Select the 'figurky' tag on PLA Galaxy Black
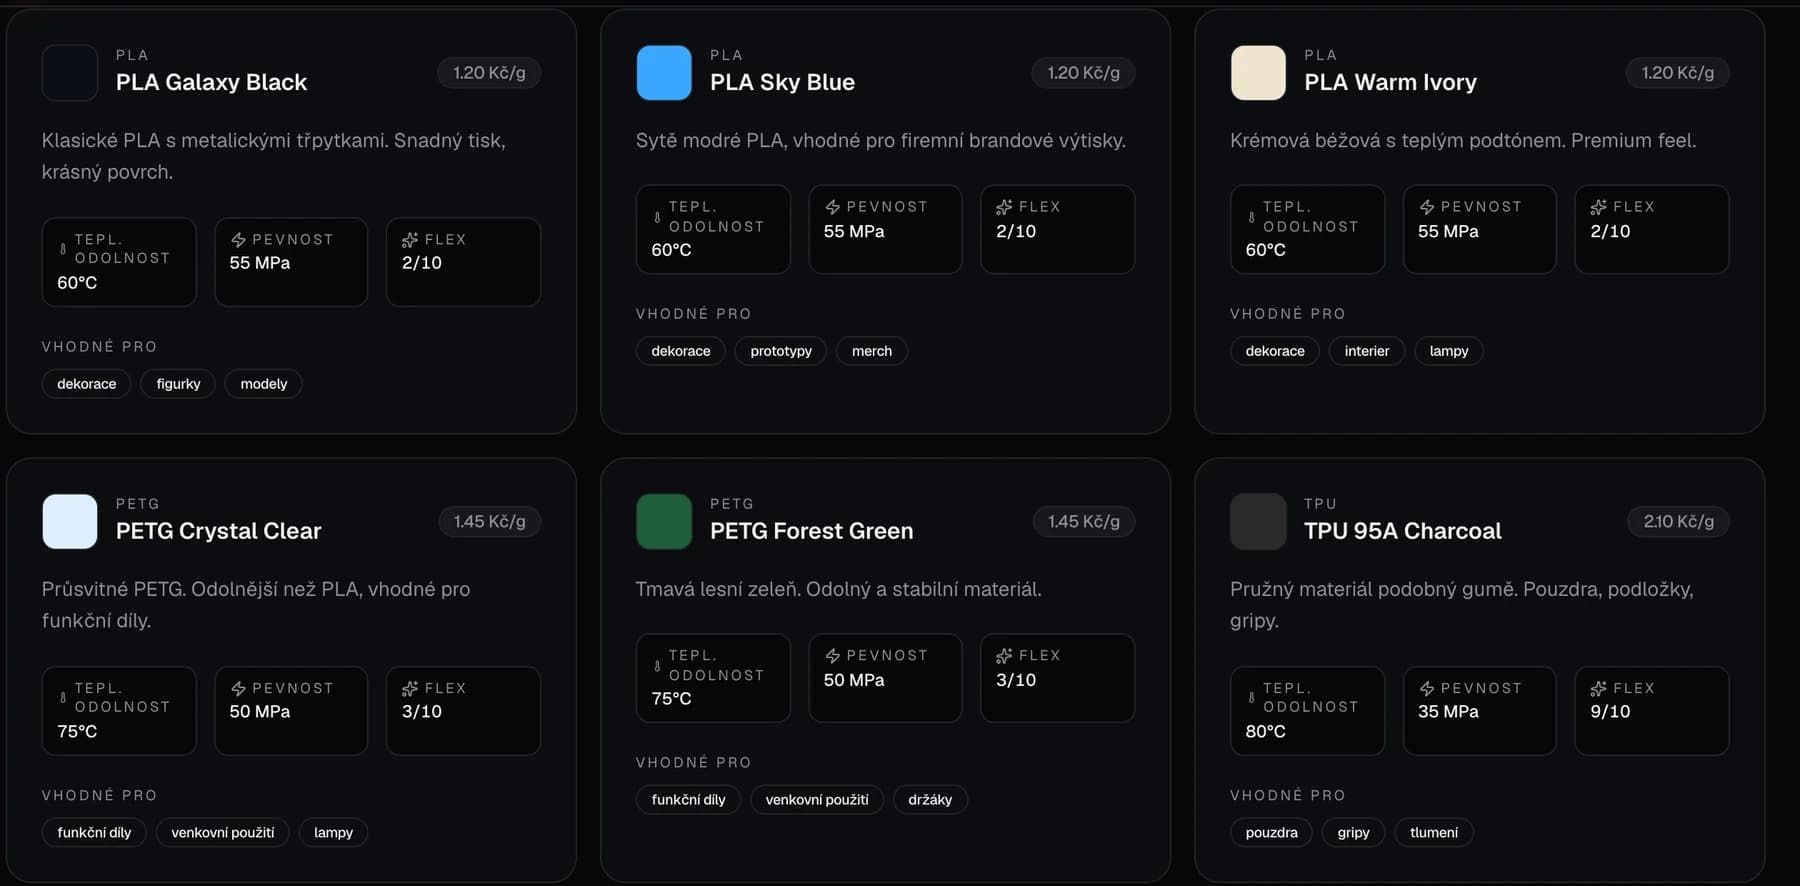This screenshot has width=1800, height=886. (x=178, y=384)
